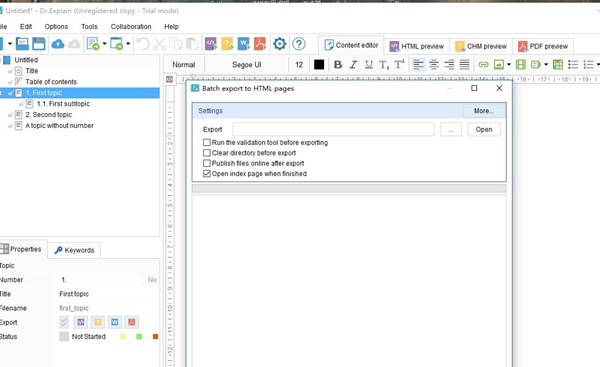
Task: Apply superscript text style
Action: point(399,65)
